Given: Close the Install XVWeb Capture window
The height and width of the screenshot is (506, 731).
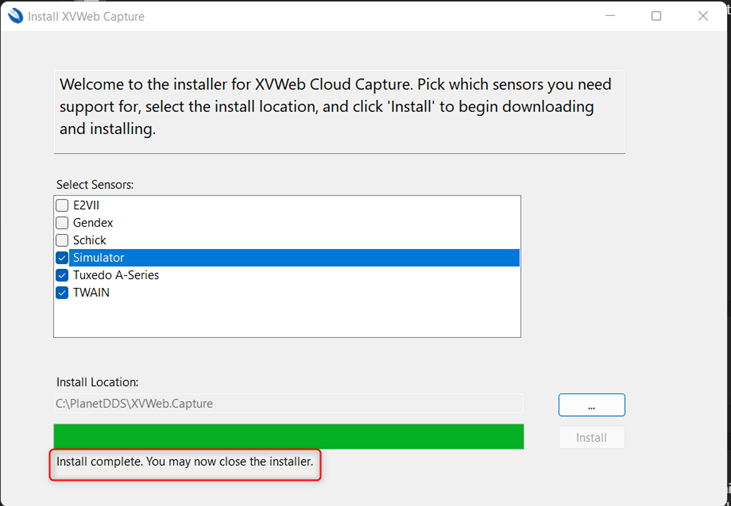Looking at the screenshot, I should tap(703, 16).
